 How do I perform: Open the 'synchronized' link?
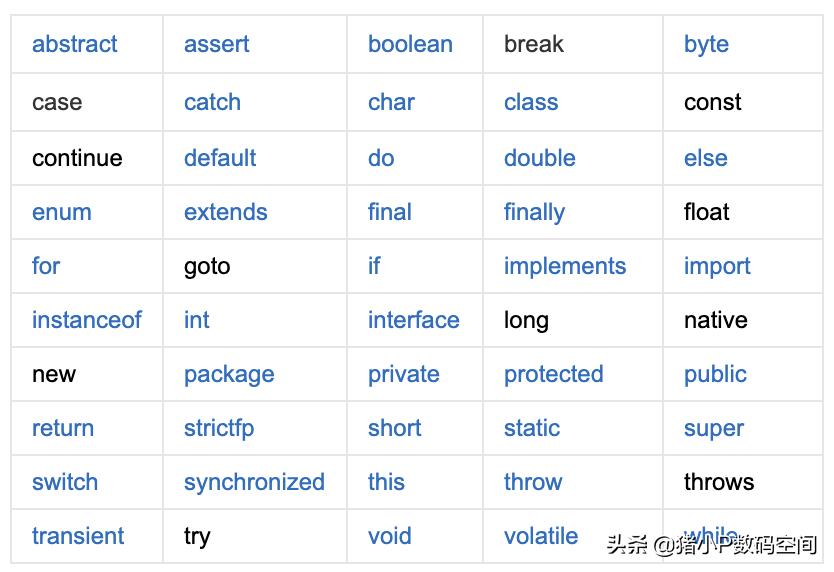pyautogui.click(x=254, y=482)
